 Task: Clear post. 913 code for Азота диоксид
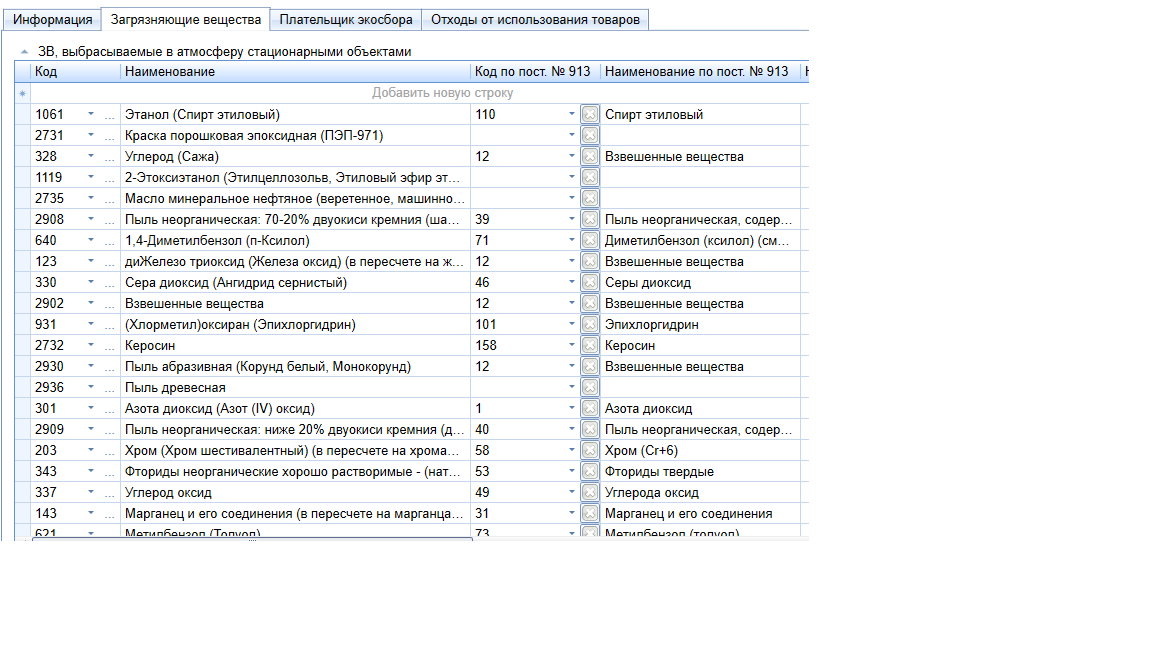(590, 408)
